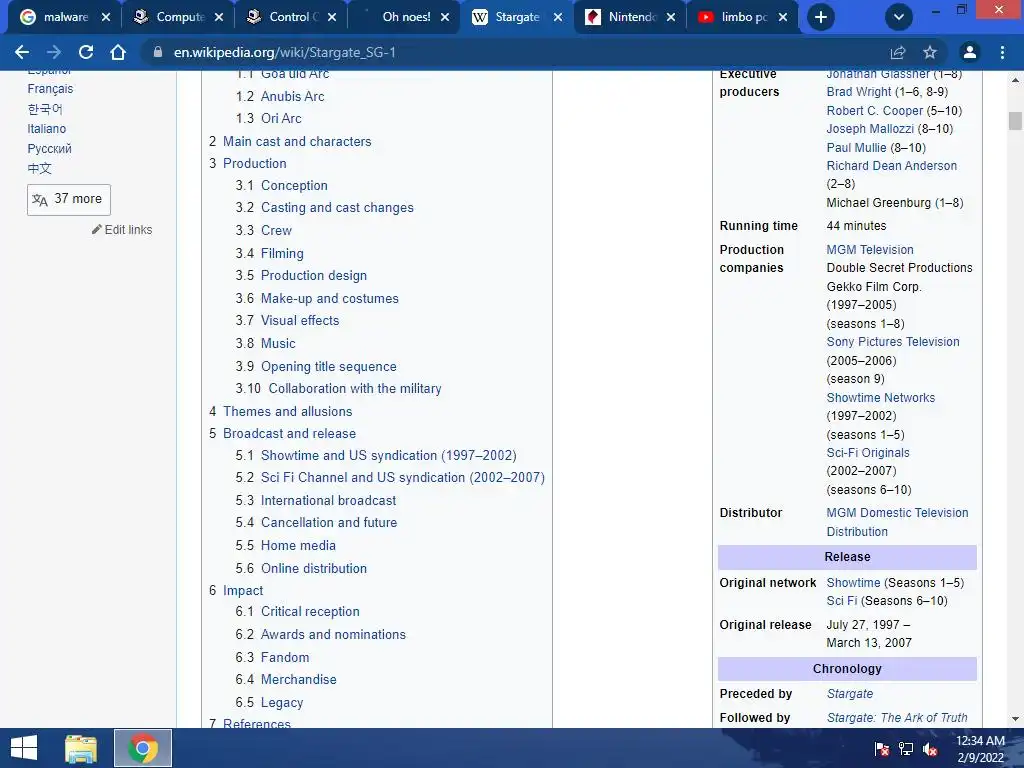This screenshot has height=768, width=1024.
Task: Jump to Themes and allusions section
Action: 281,411
